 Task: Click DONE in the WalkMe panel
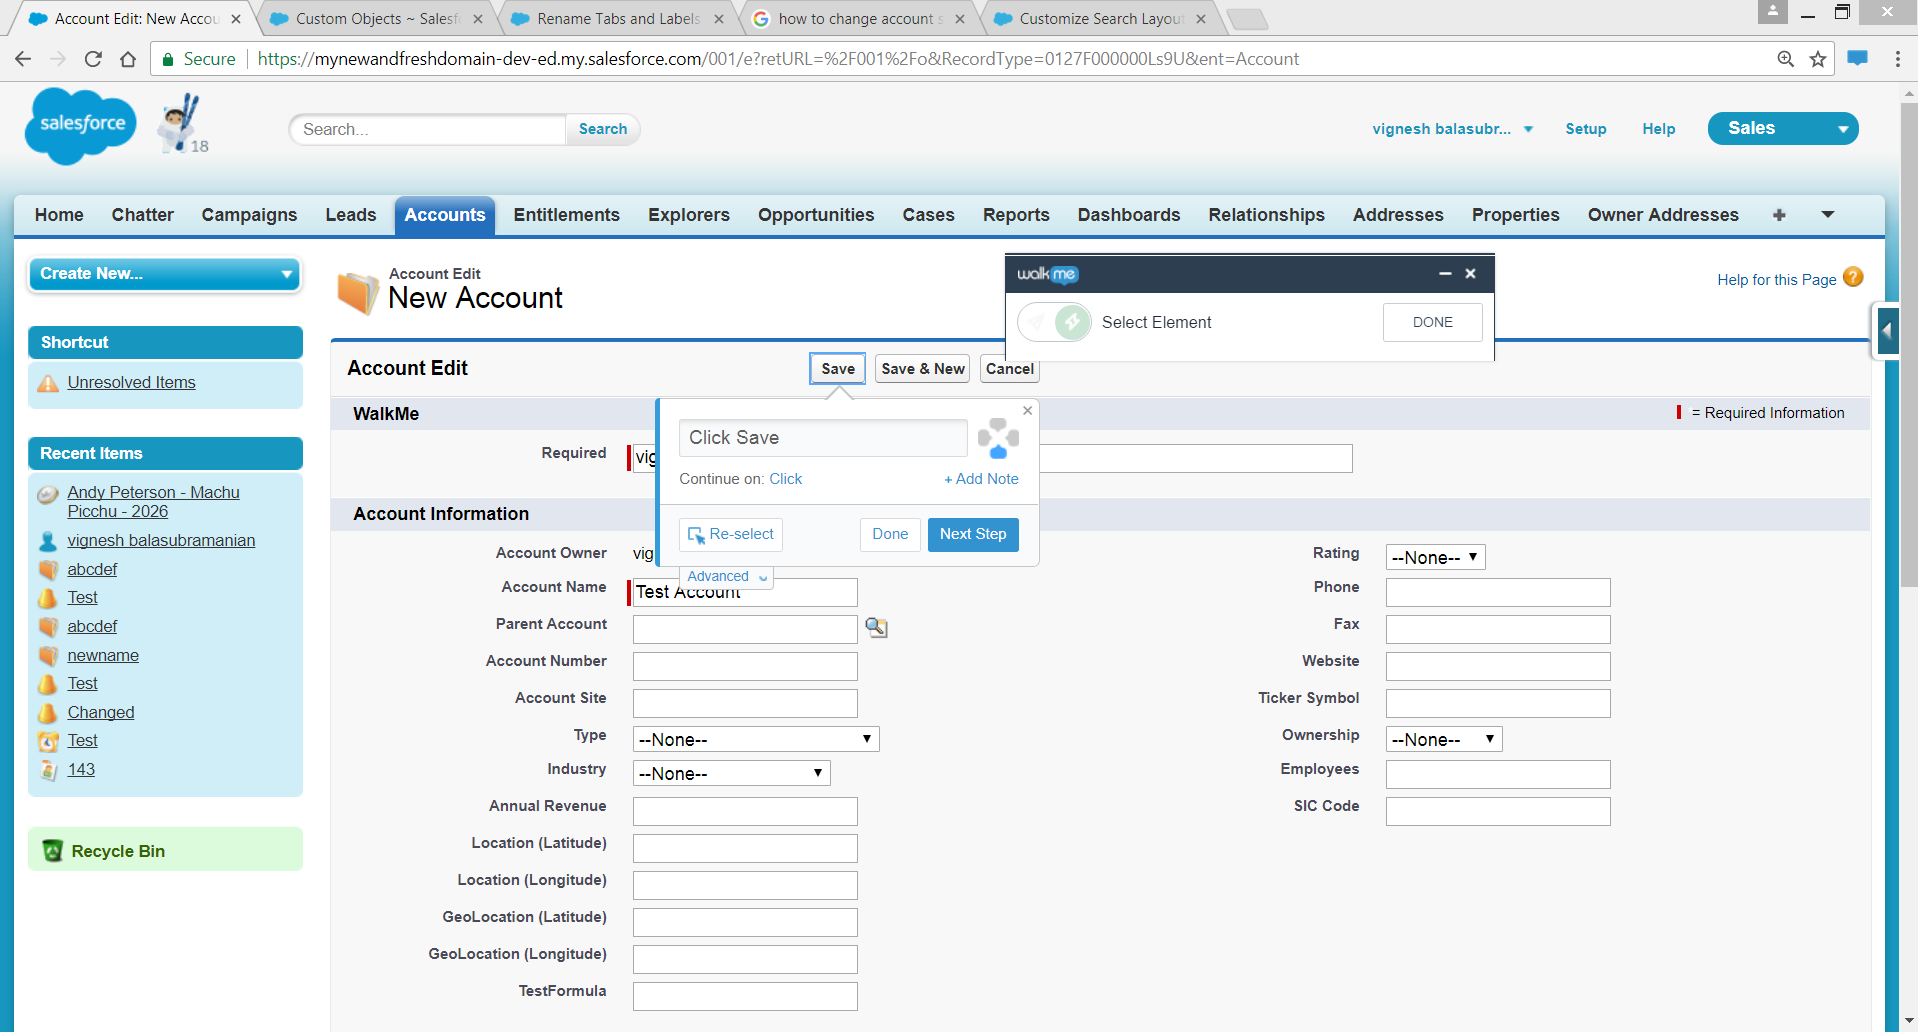(x=1432, y=322)
